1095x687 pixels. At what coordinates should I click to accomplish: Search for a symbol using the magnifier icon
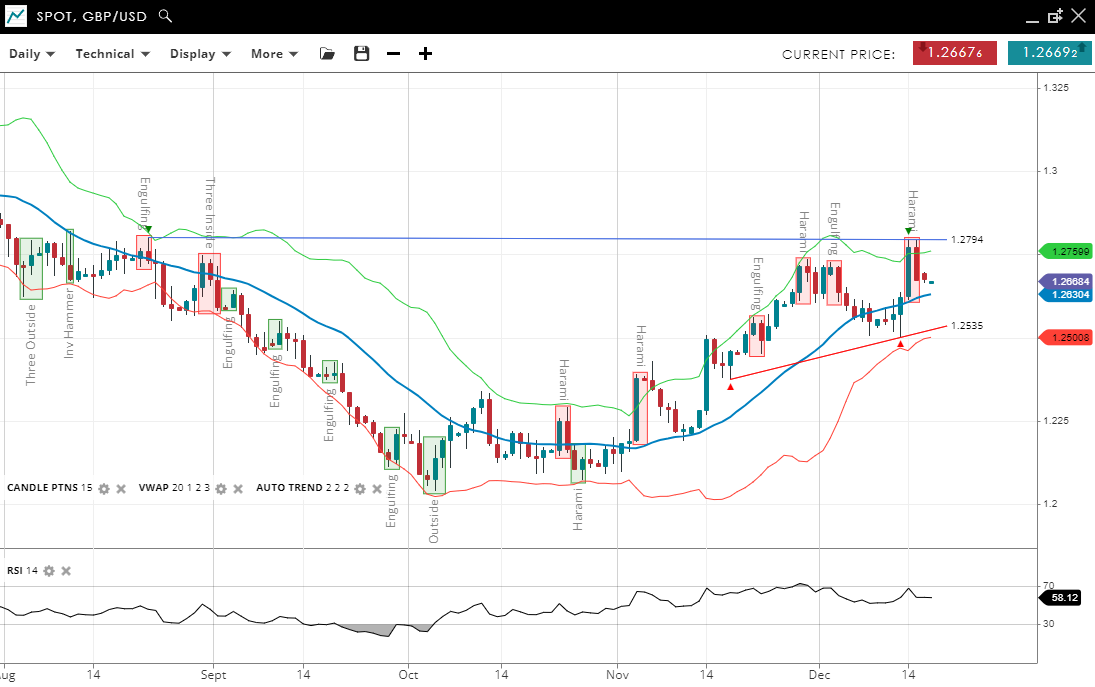[166, 17]
